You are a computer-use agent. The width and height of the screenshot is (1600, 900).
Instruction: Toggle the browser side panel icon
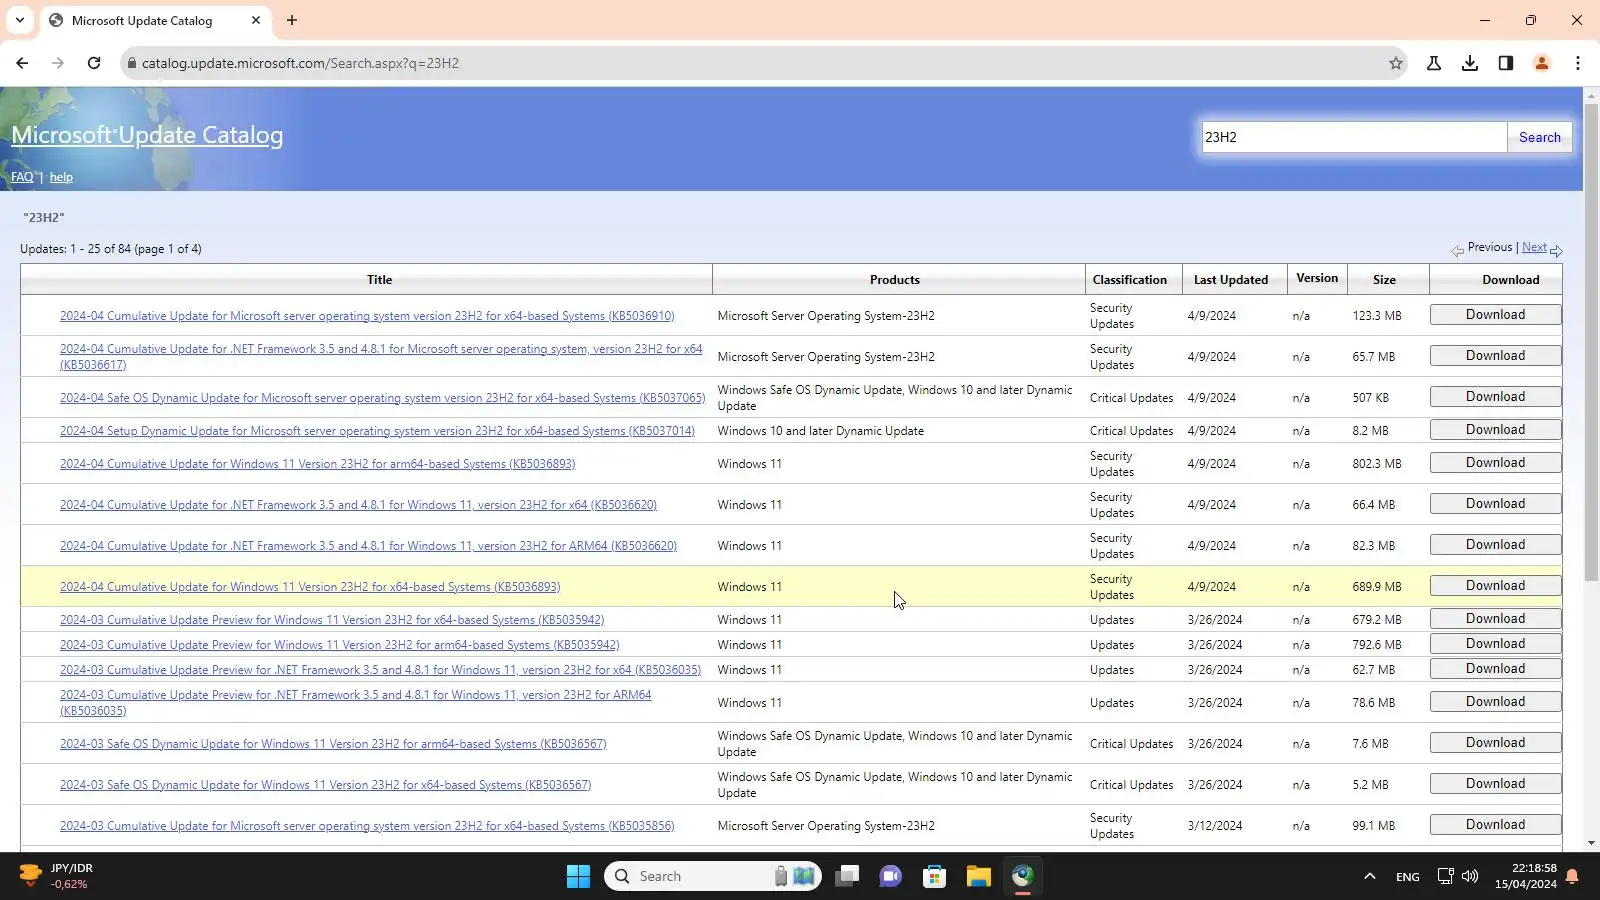[x=1506, y=63]
